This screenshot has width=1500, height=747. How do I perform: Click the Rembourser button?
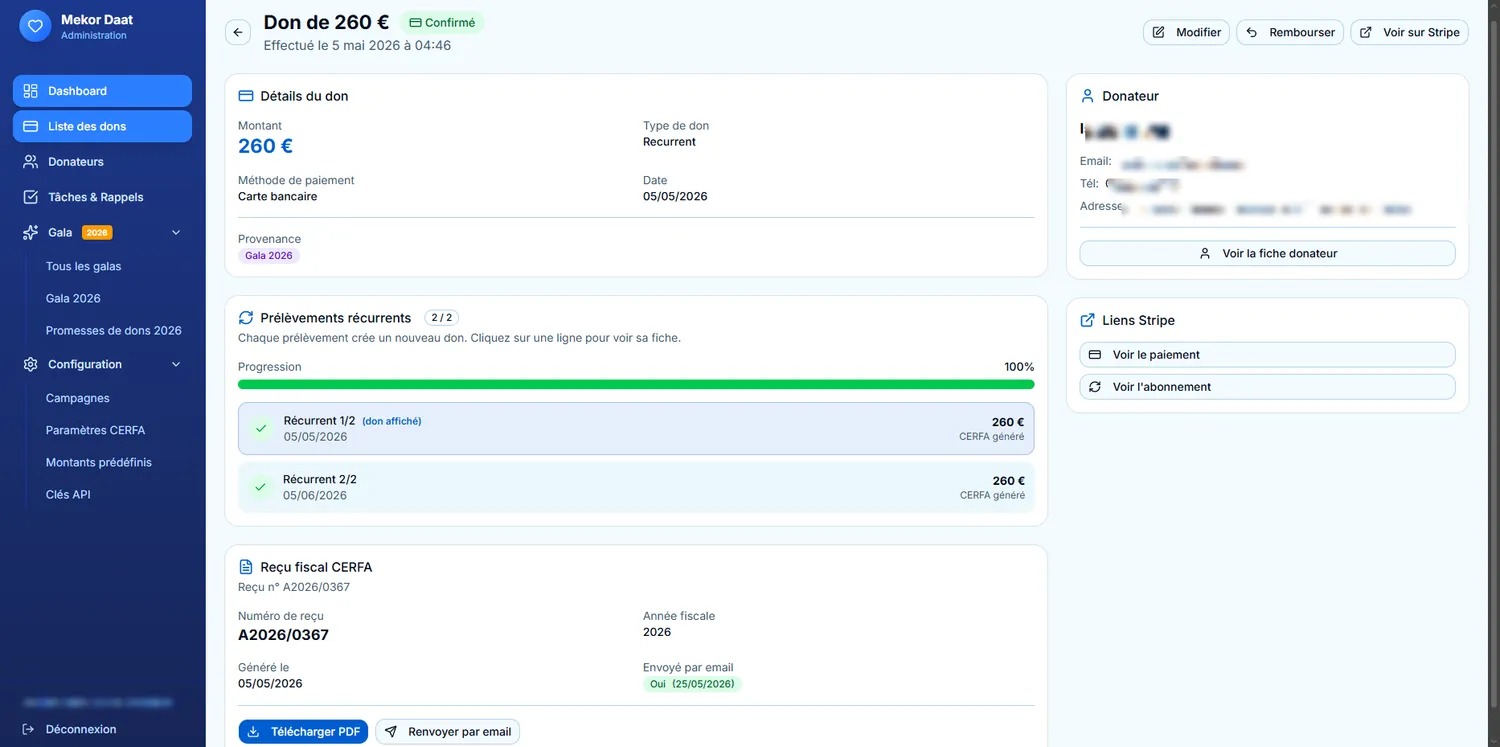[x=1289, y=32]
